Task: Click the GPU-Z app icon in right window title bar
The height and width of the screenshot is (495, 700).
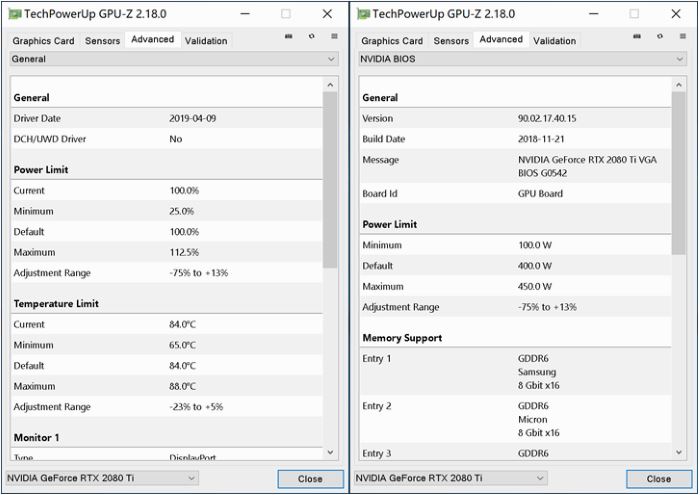Action: (x=363, y=14)
